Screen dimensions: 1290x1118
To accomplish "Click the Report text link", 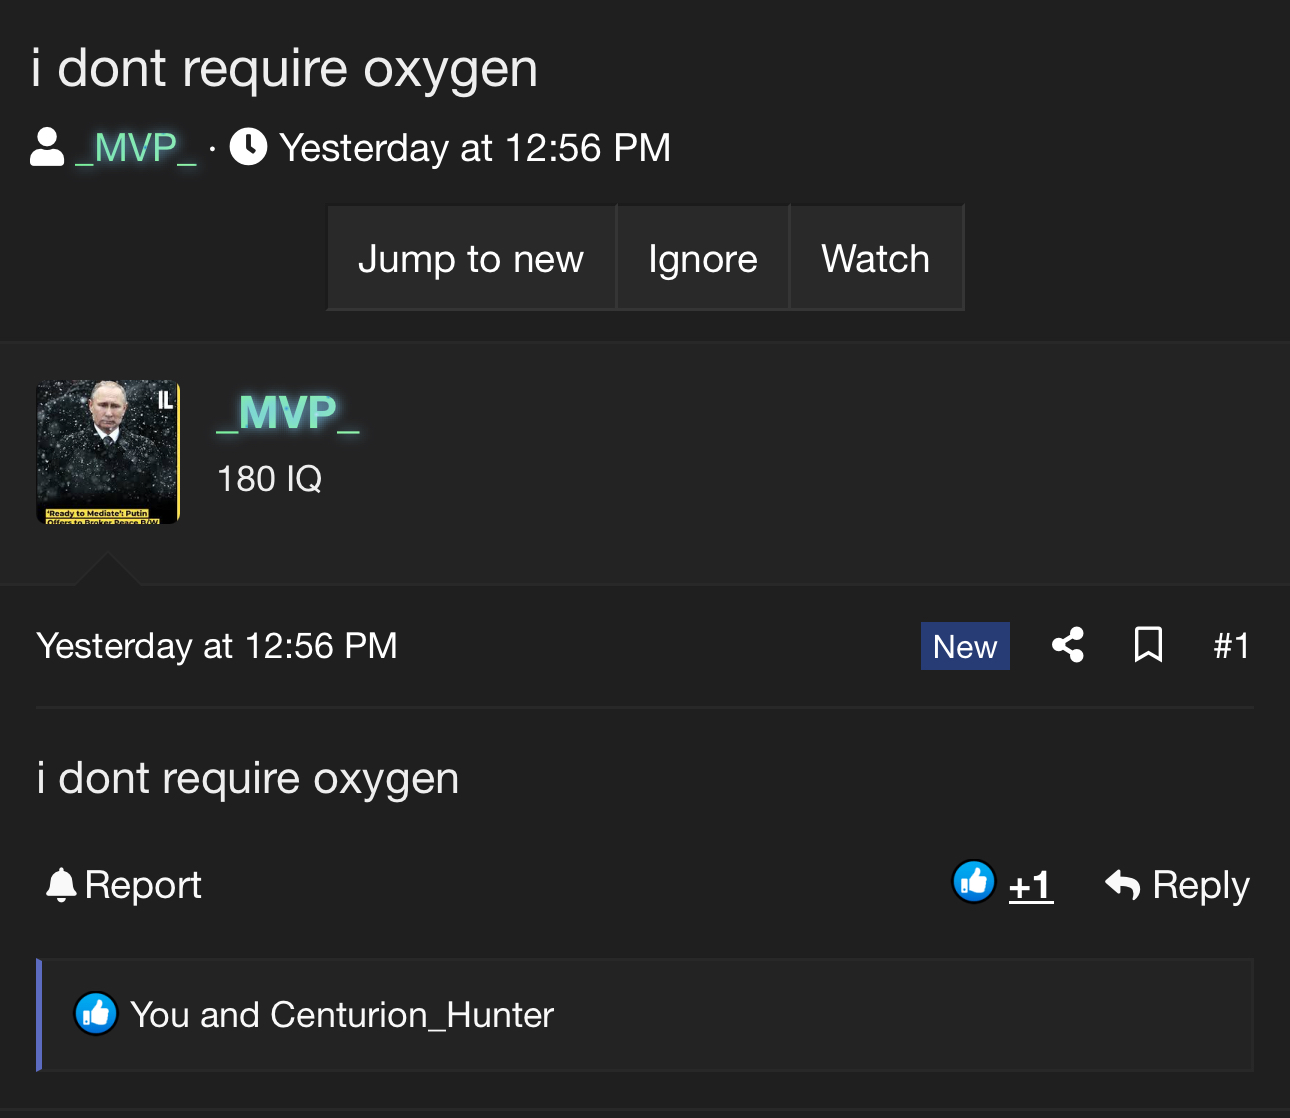I will (x=143, y=885).
